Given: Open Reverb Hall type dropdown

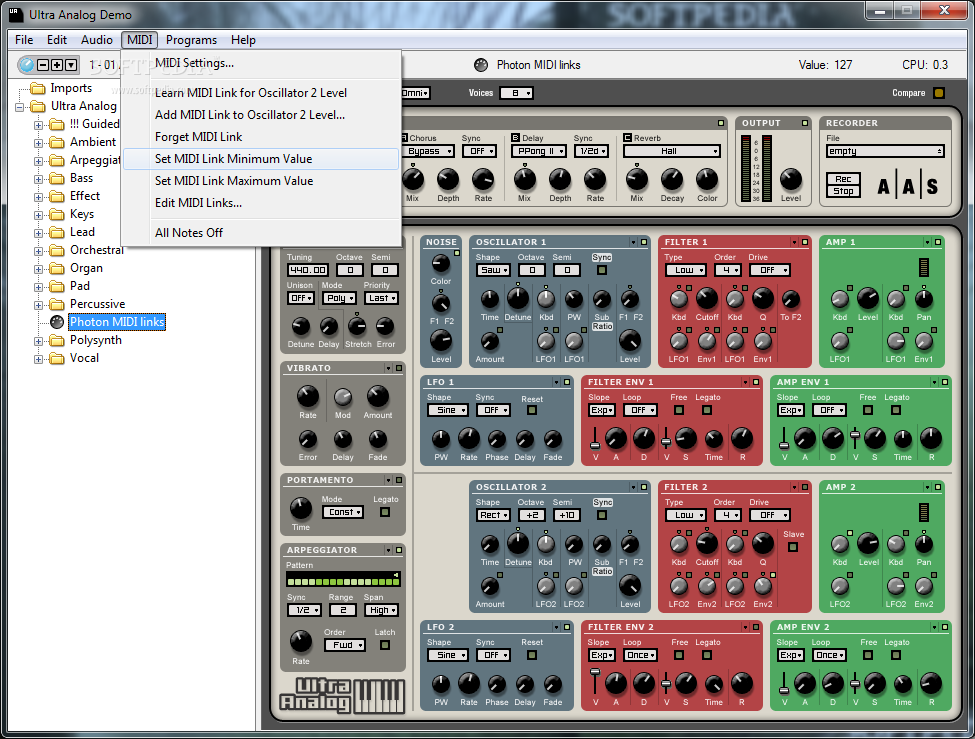Looking at the screenshot, I should (672, 151).
